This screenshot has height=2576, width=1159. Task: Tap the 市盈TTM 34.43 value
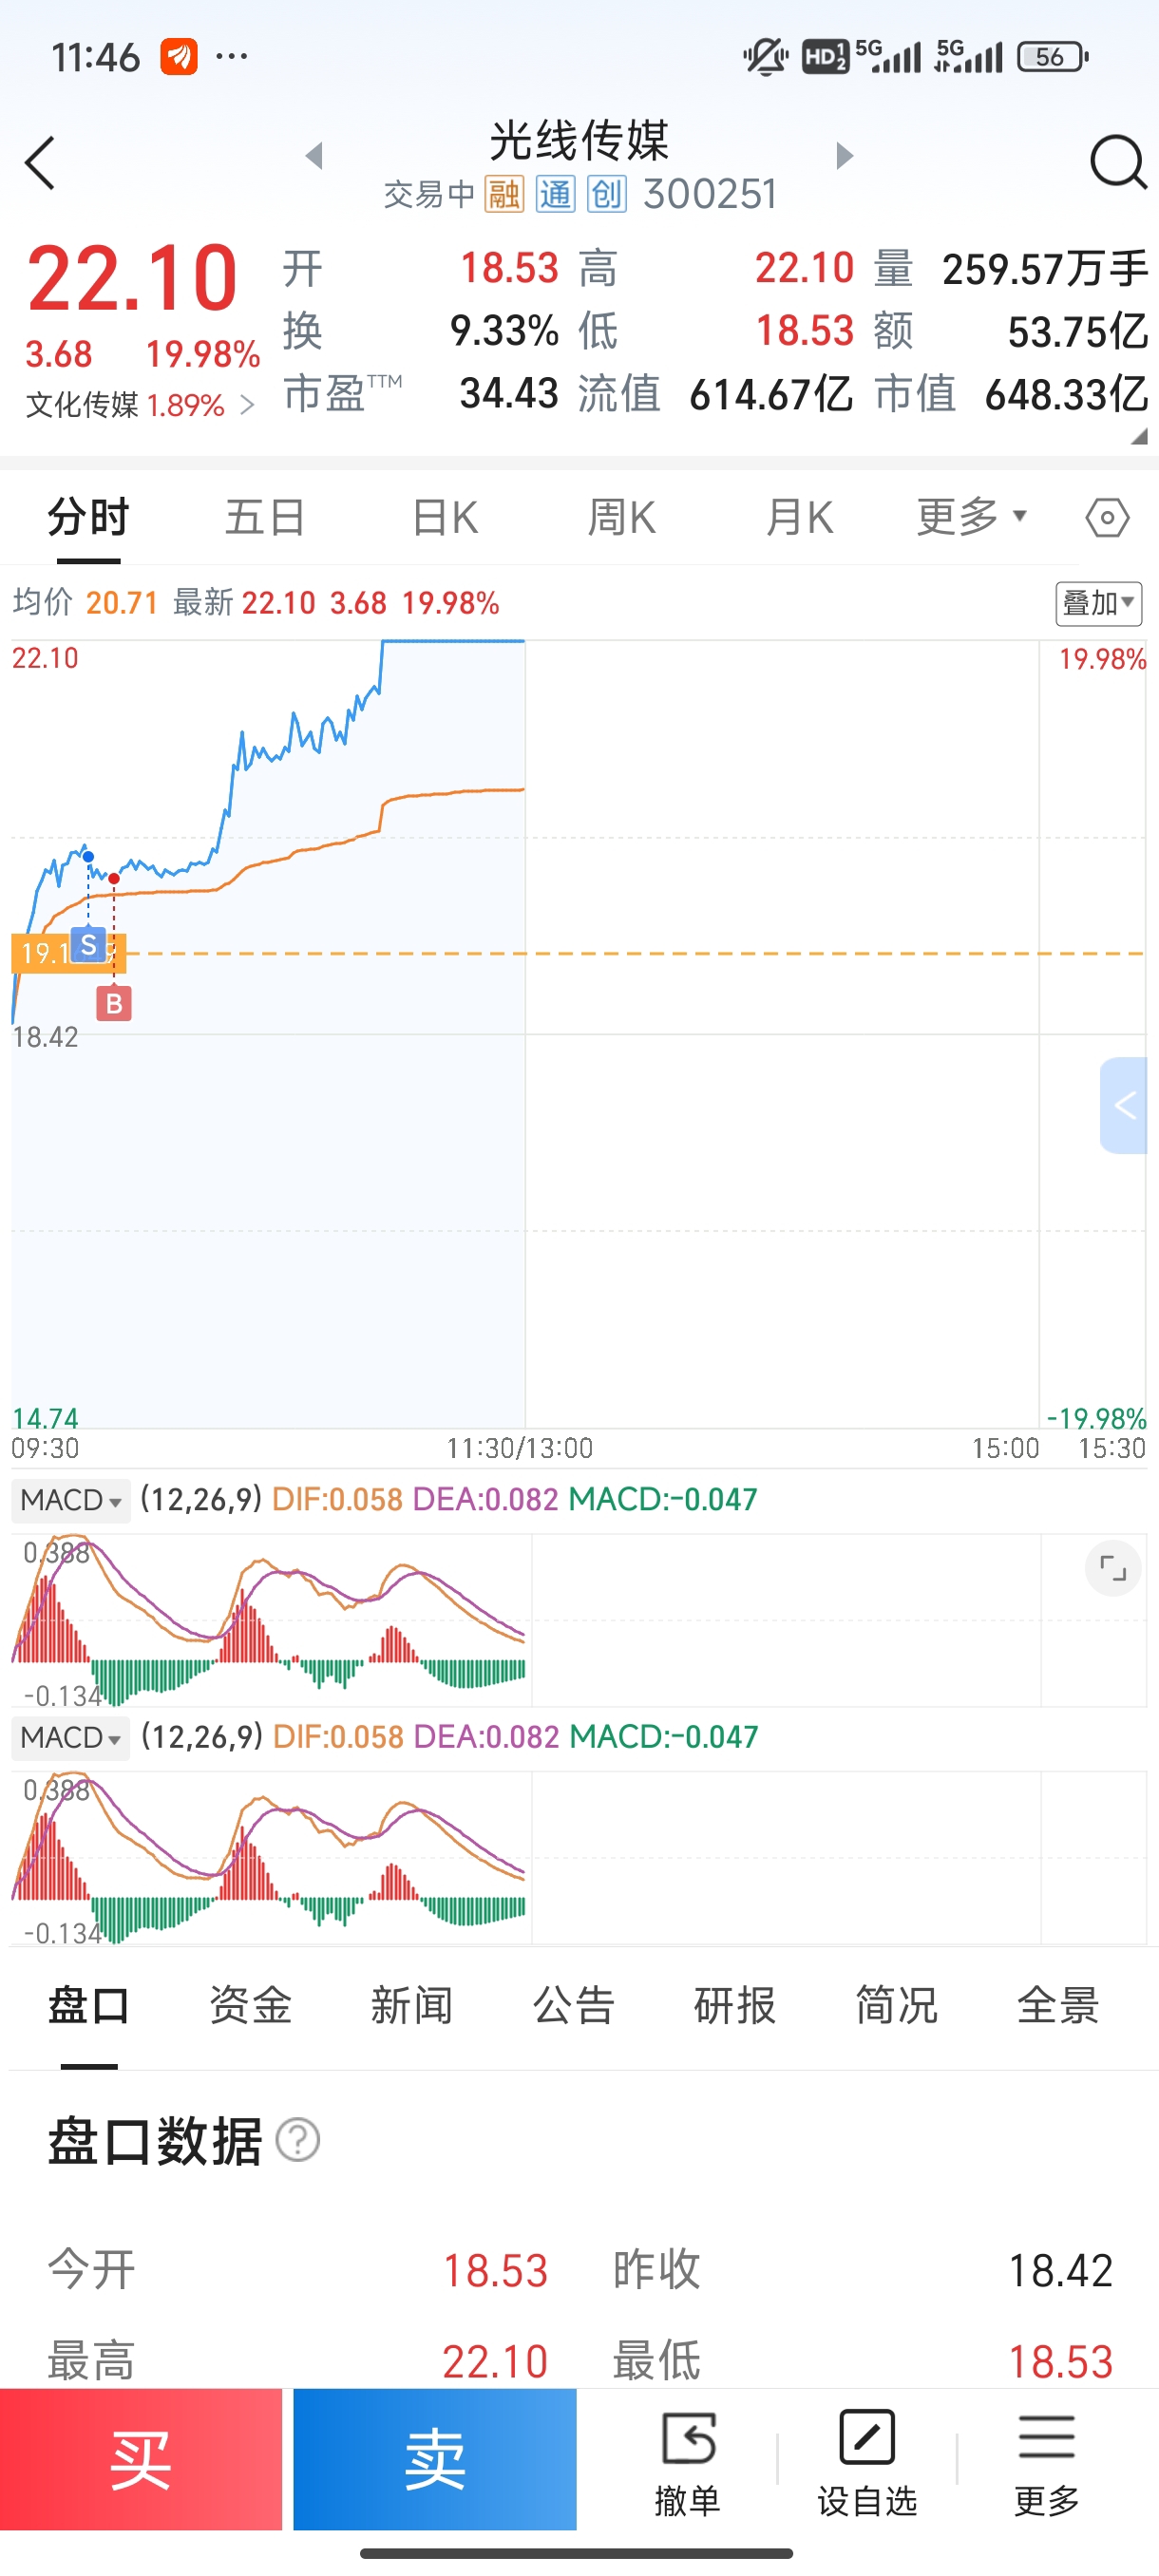[x=509, y=394]
